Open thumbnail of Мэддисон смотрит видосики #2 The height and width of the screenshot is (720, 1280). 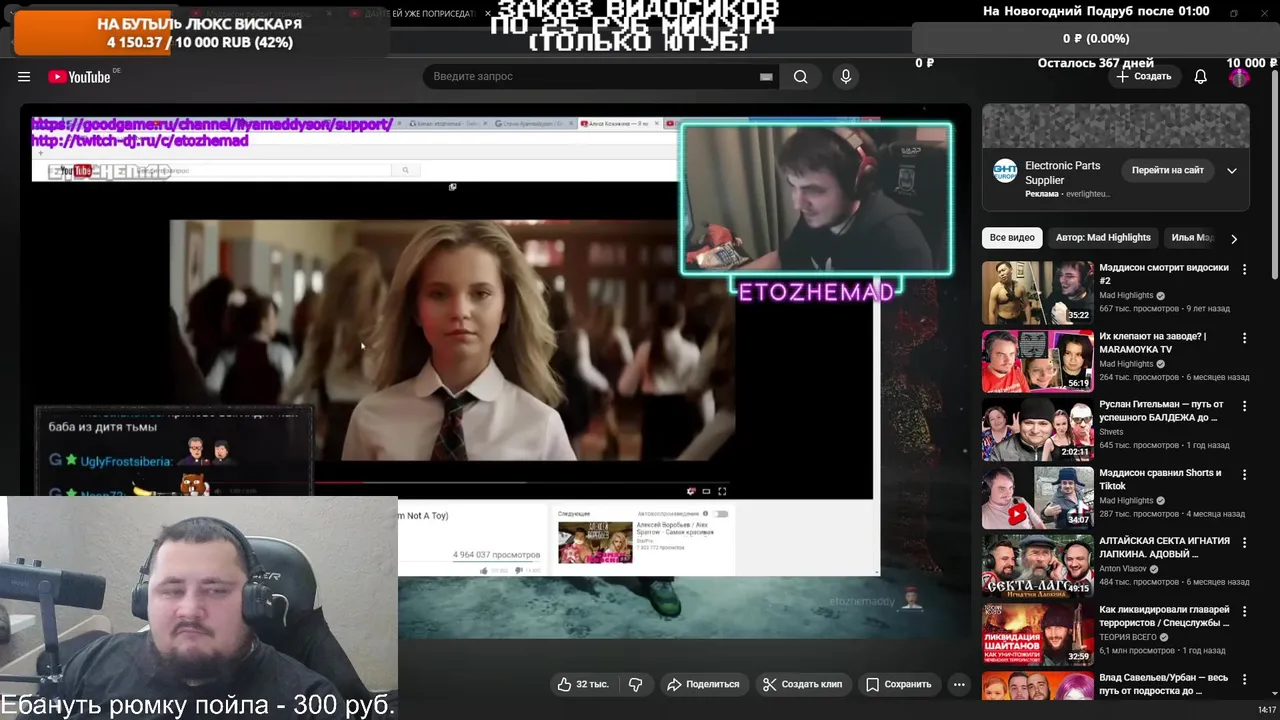(x=1038, y=293)
